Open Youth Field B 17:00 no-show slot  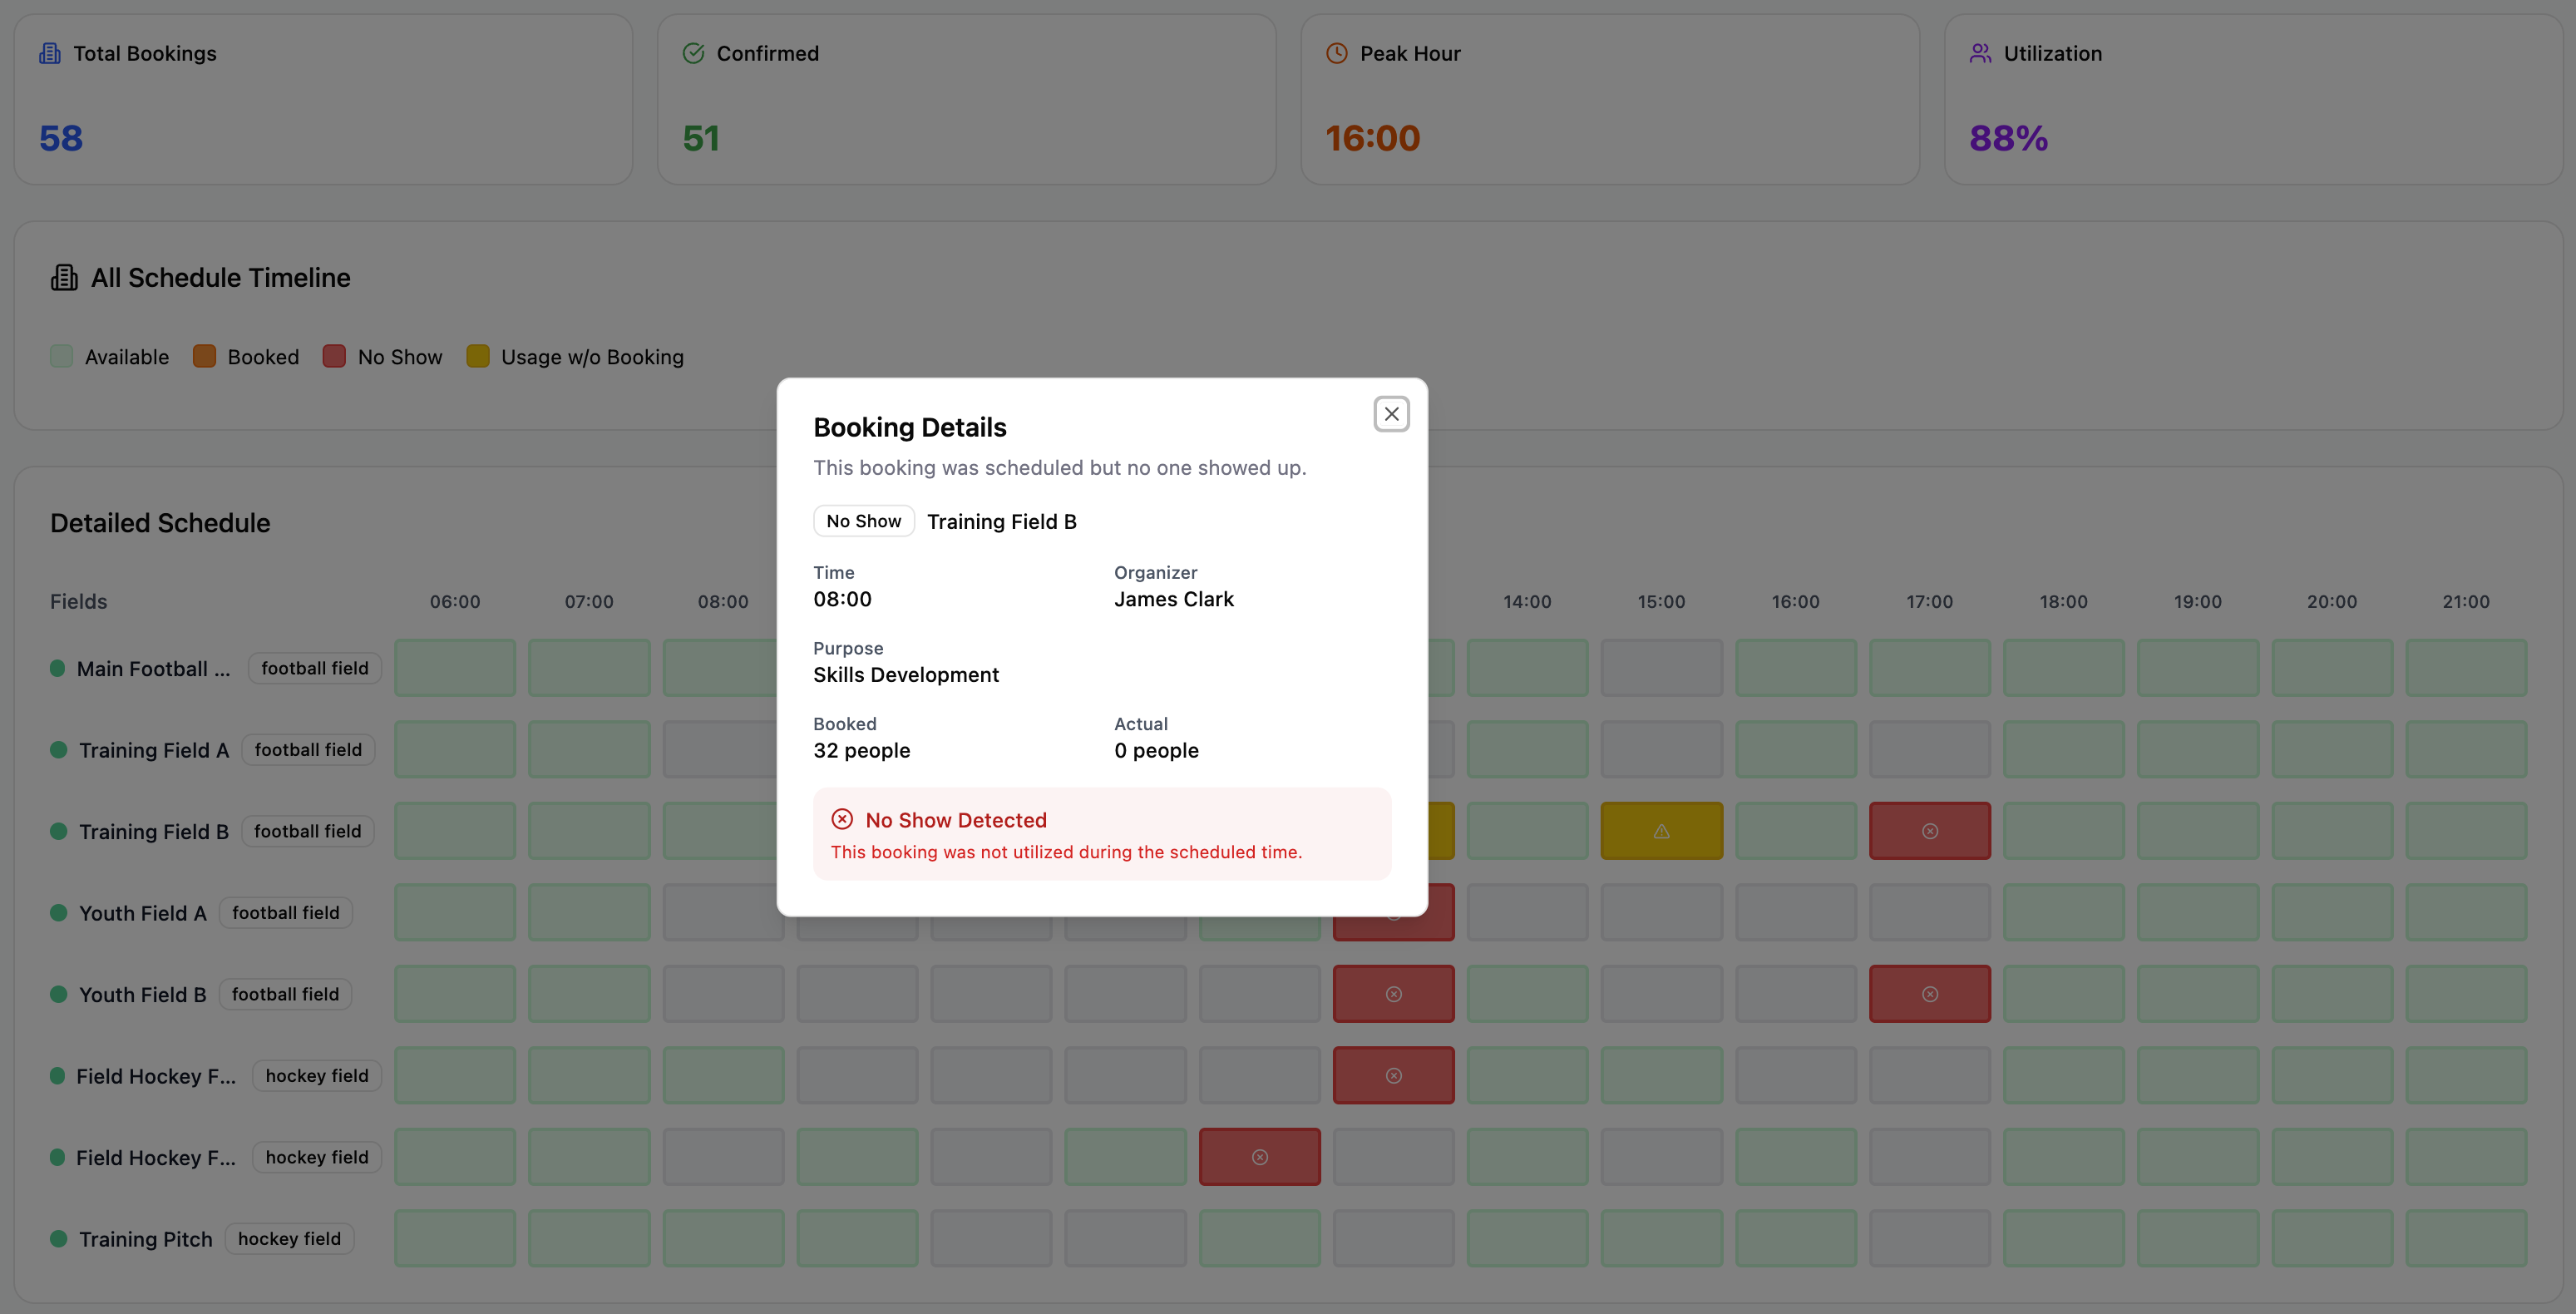tap(1929, 994)
